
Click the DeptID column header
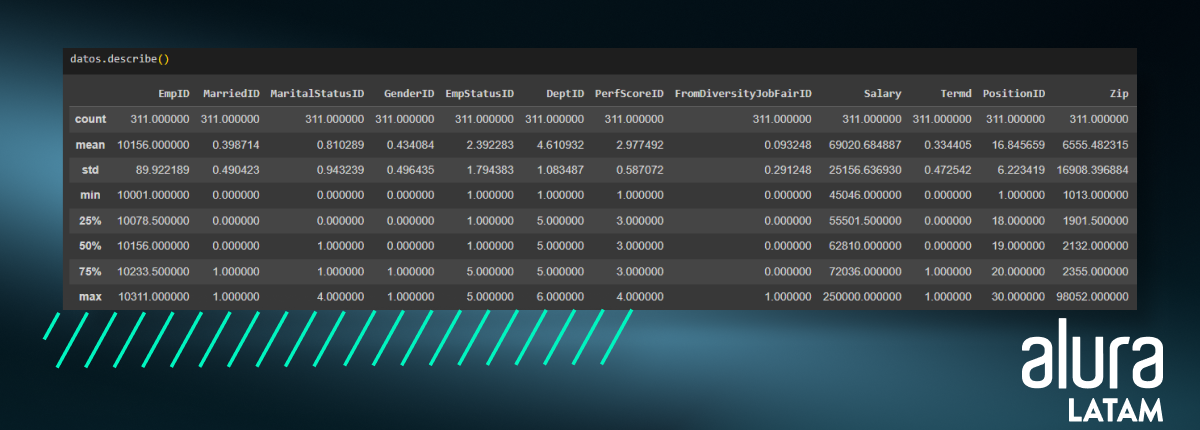(564, 94)
